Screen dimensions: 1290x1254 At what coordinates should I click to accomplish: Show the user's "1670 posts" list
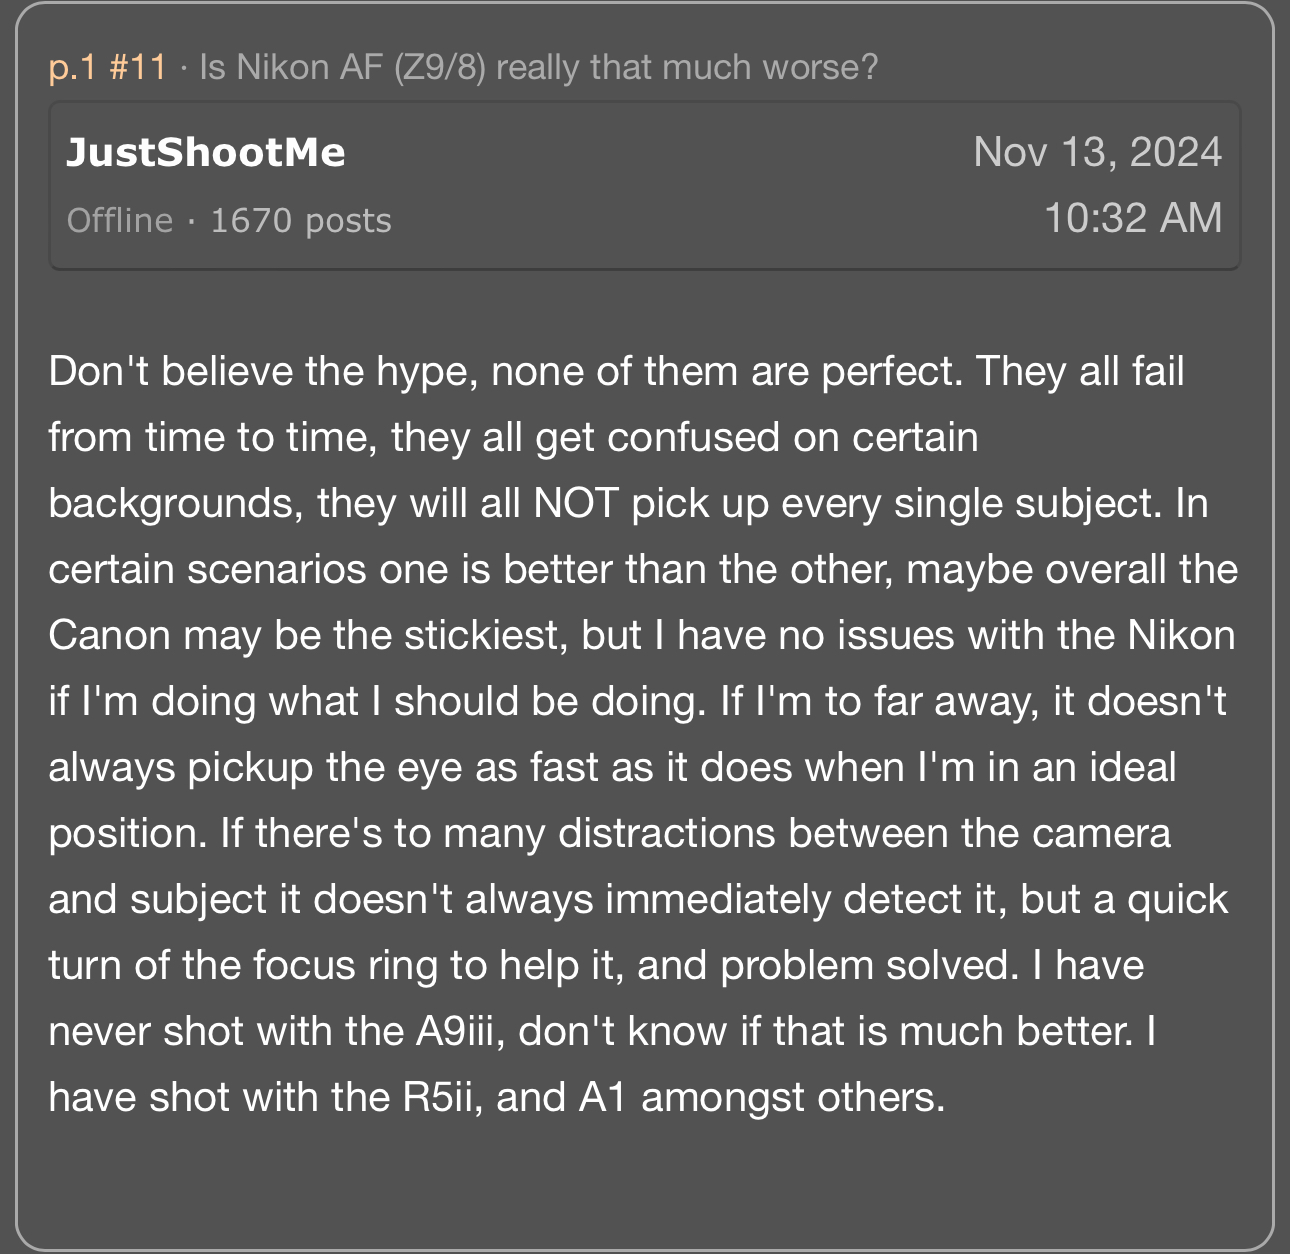[x=301, y=220]
